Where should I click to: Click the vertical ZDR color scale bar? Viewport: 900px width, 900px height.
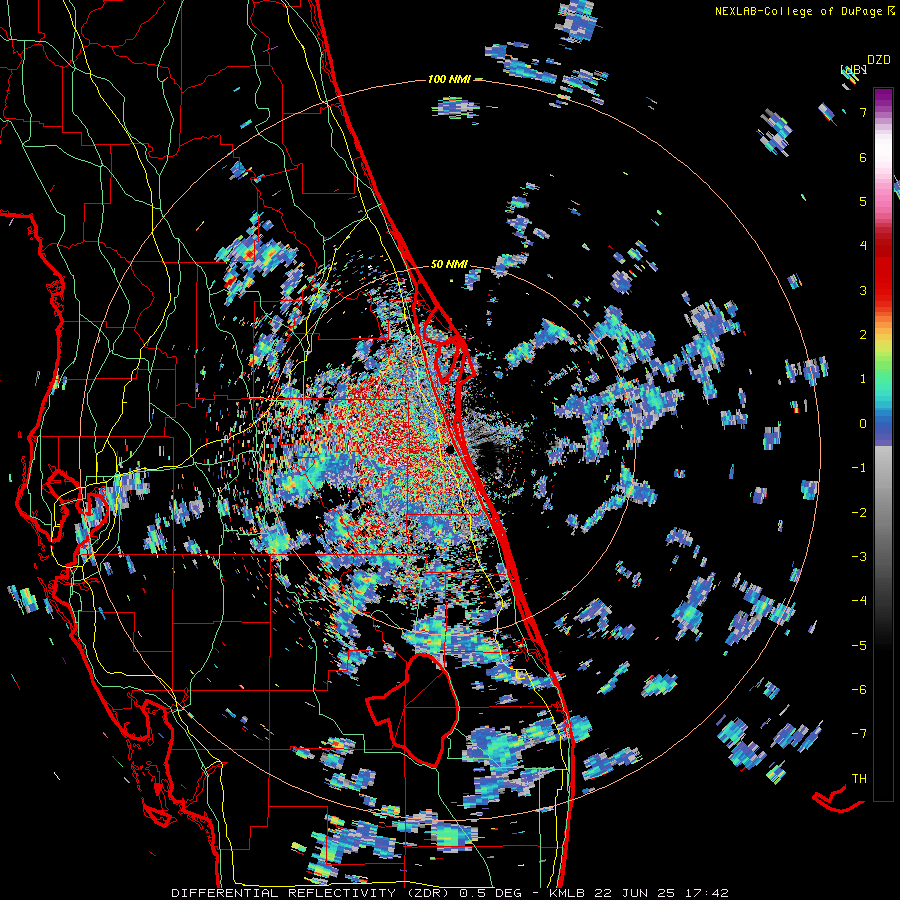883,444
